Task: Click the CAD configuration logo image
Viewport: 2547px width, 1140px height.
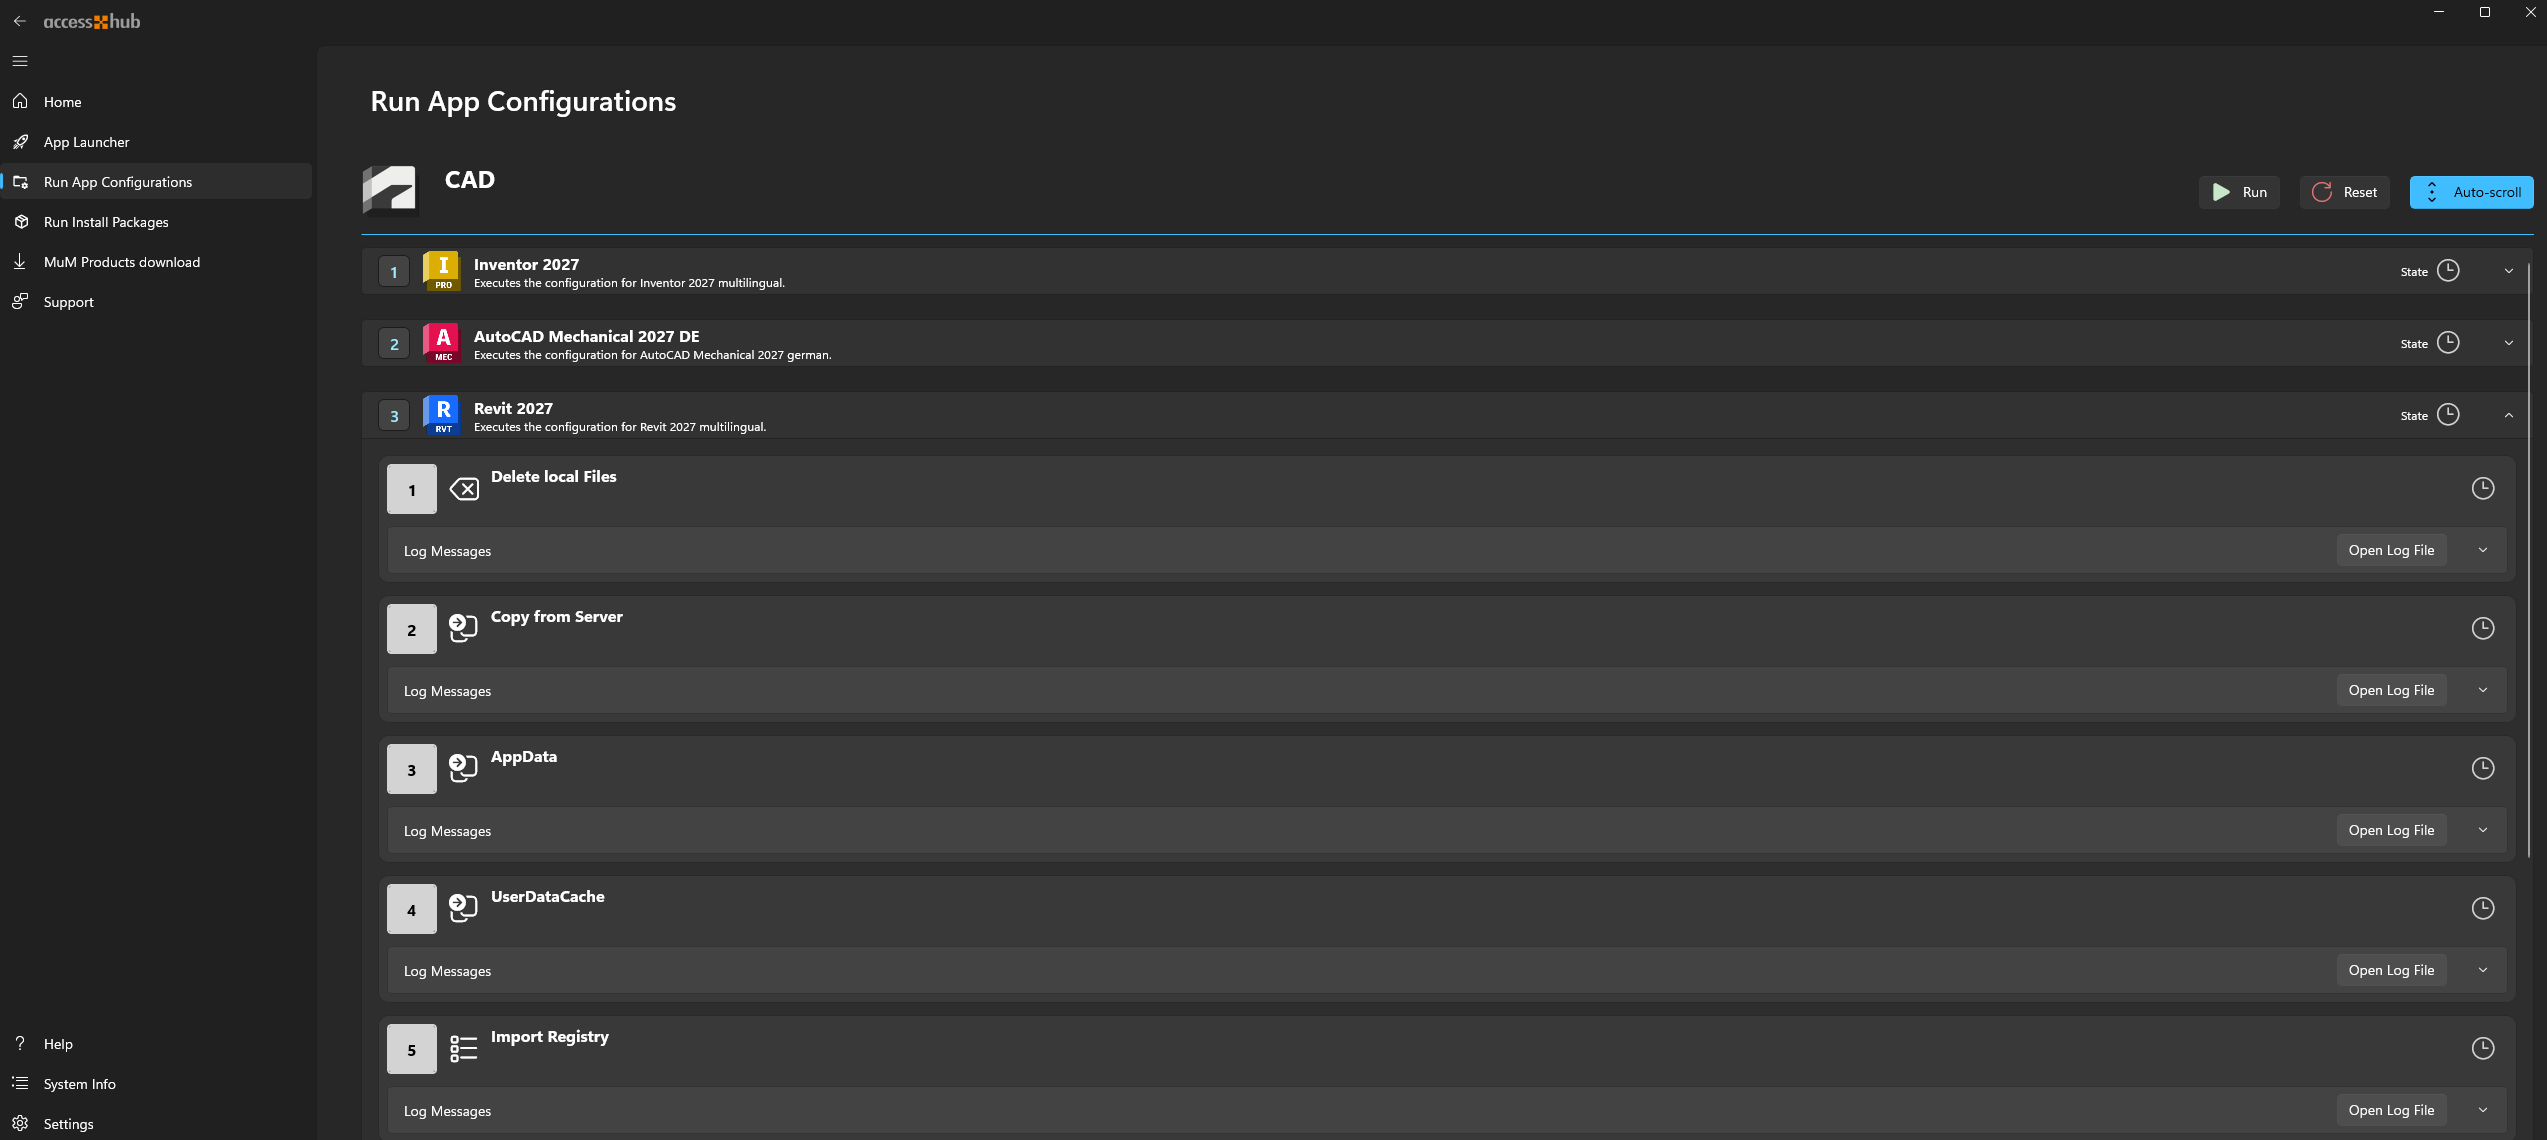Action: coord(389,190)
